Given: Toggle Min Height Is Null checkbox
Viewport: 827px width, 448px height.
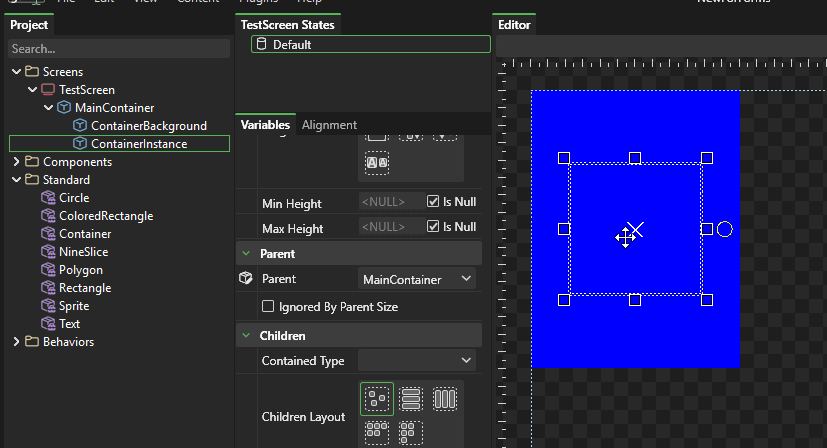Looking at the screenshot, I should click(x=433, y=203).
